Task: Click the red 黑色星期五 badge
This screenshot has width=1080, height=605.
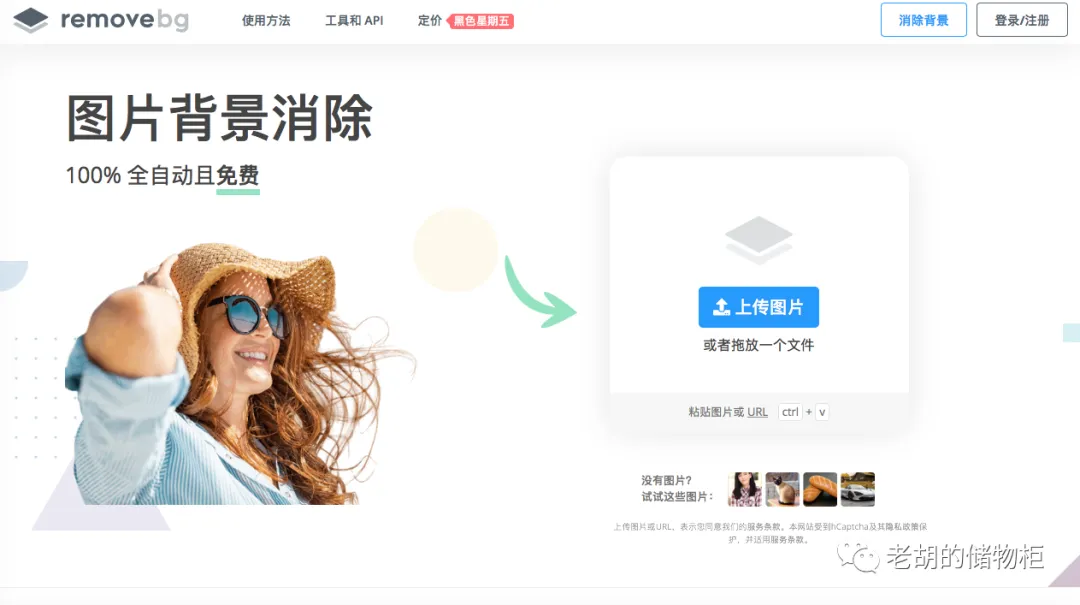Action: coord(481,21)
